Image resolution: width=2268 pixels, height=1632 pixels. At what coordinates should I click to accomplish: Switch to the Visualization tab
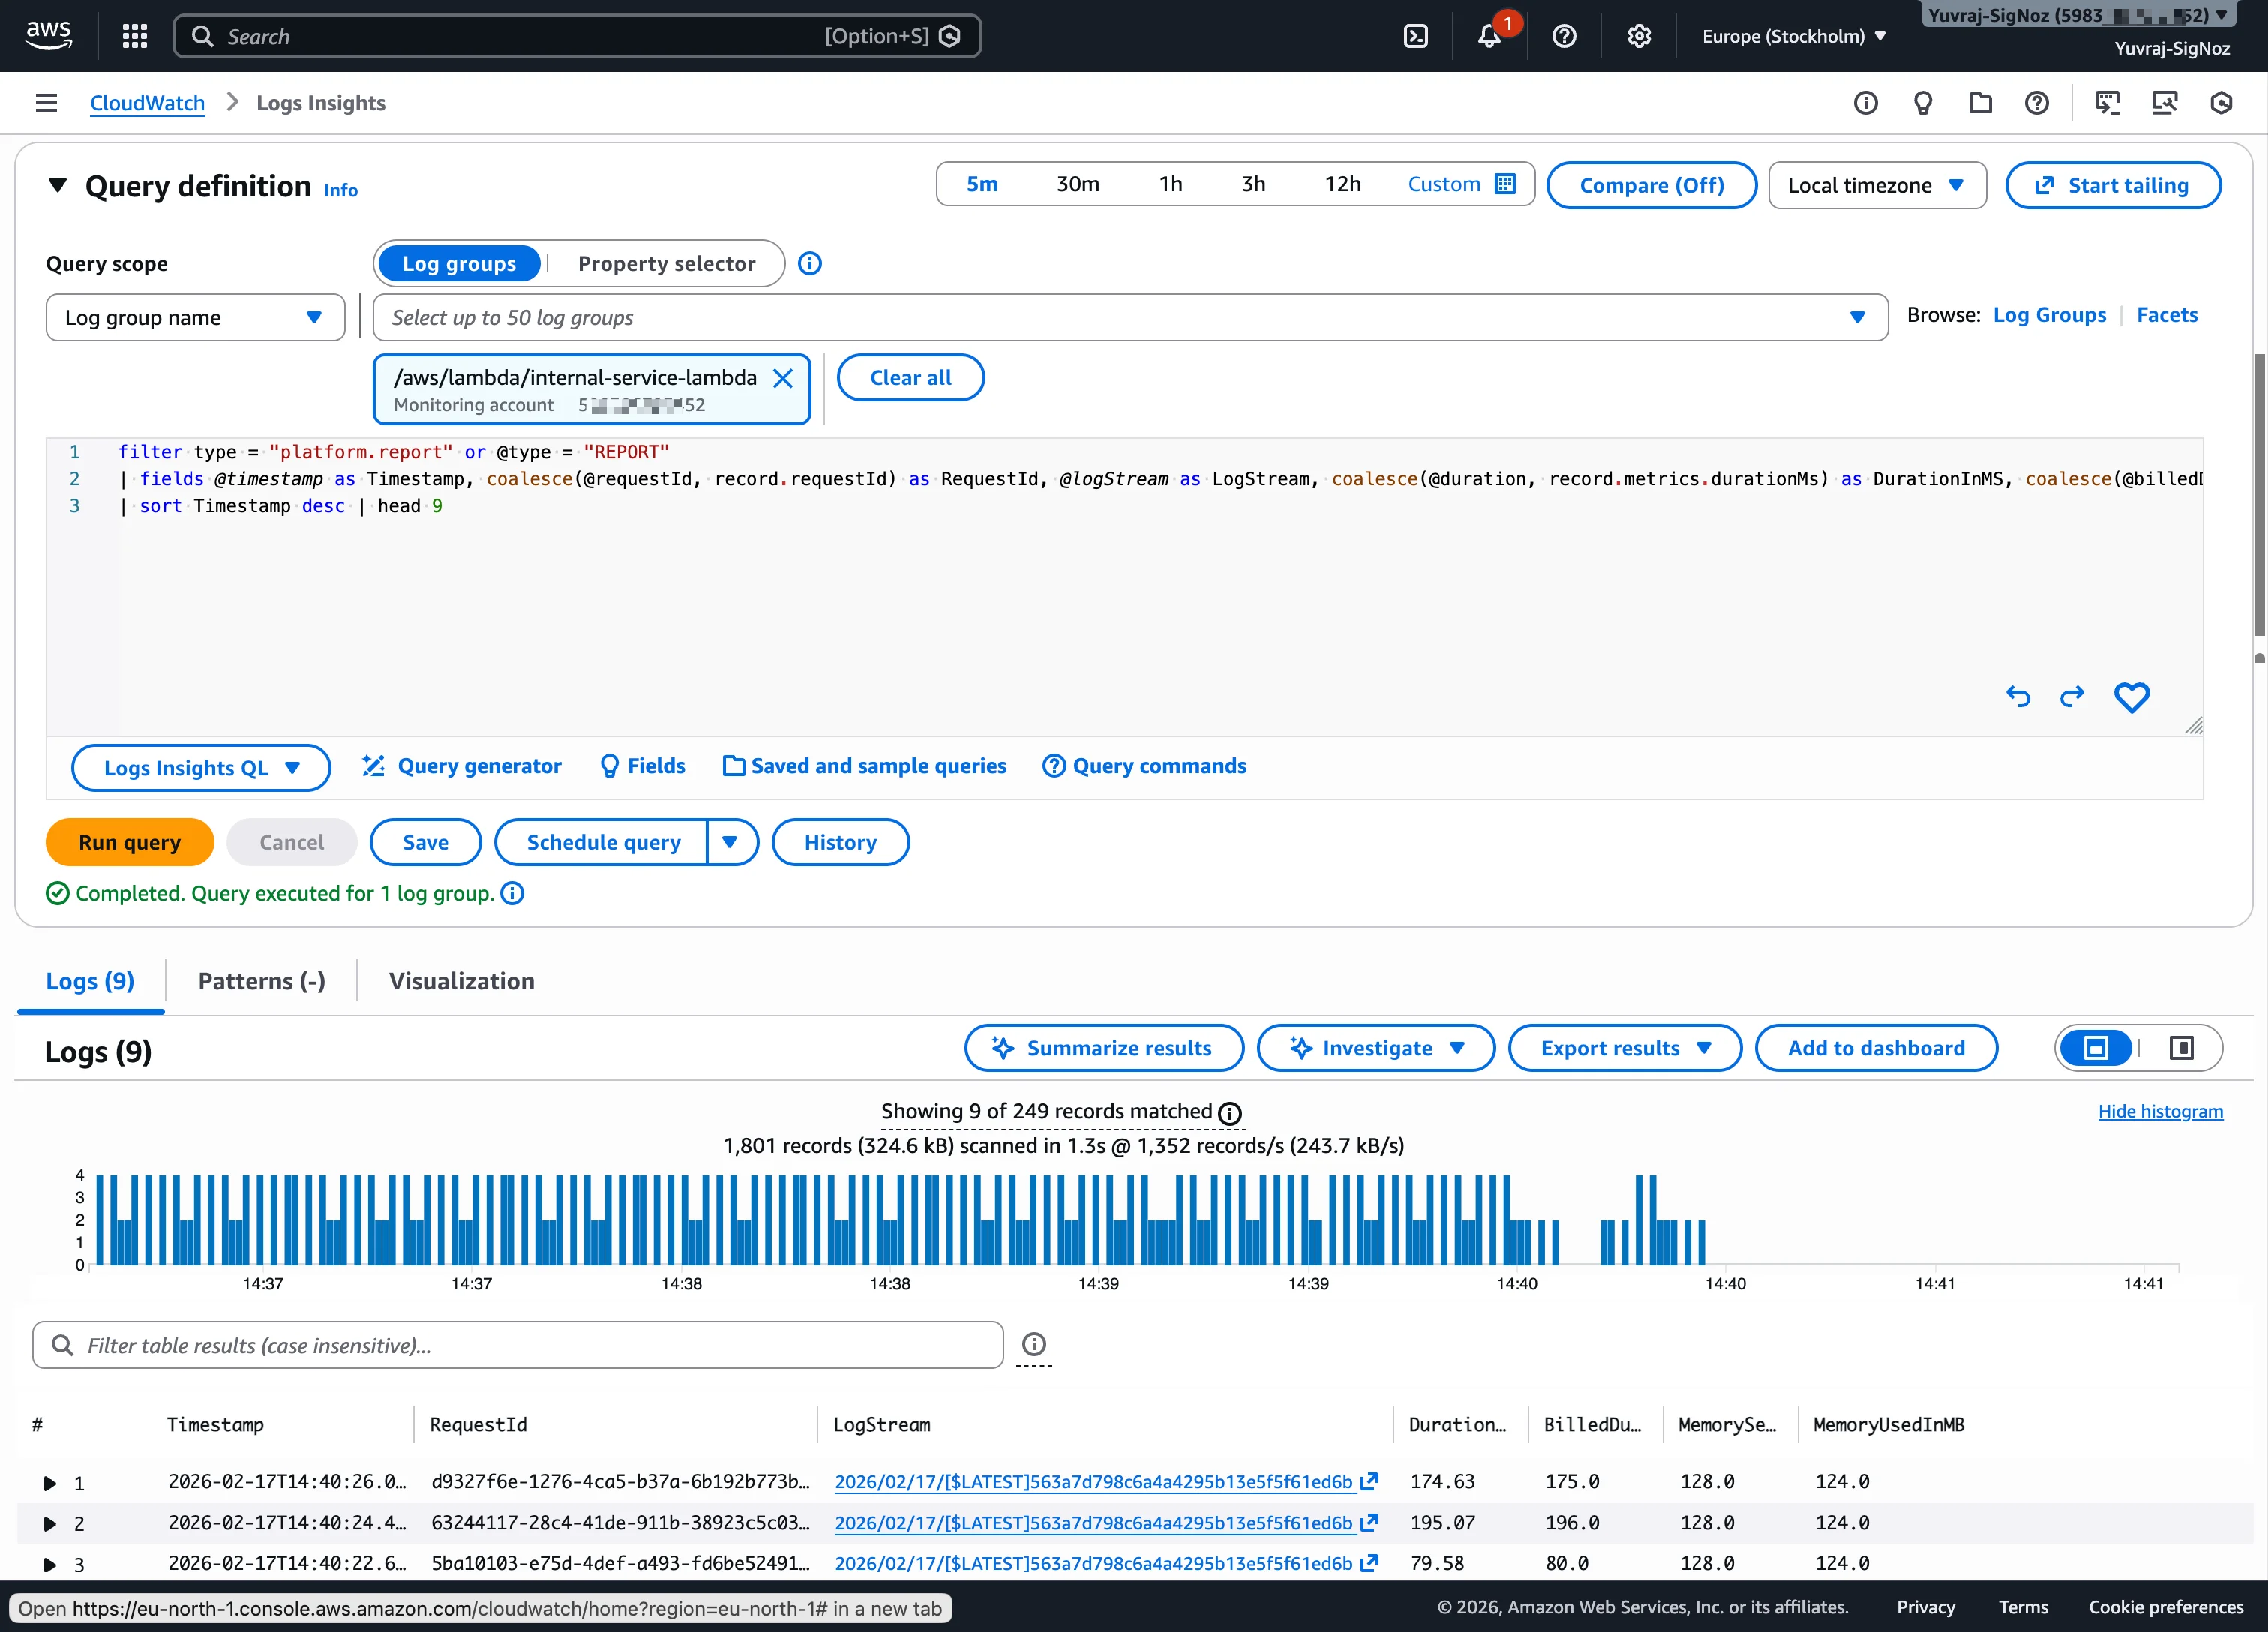461,981
